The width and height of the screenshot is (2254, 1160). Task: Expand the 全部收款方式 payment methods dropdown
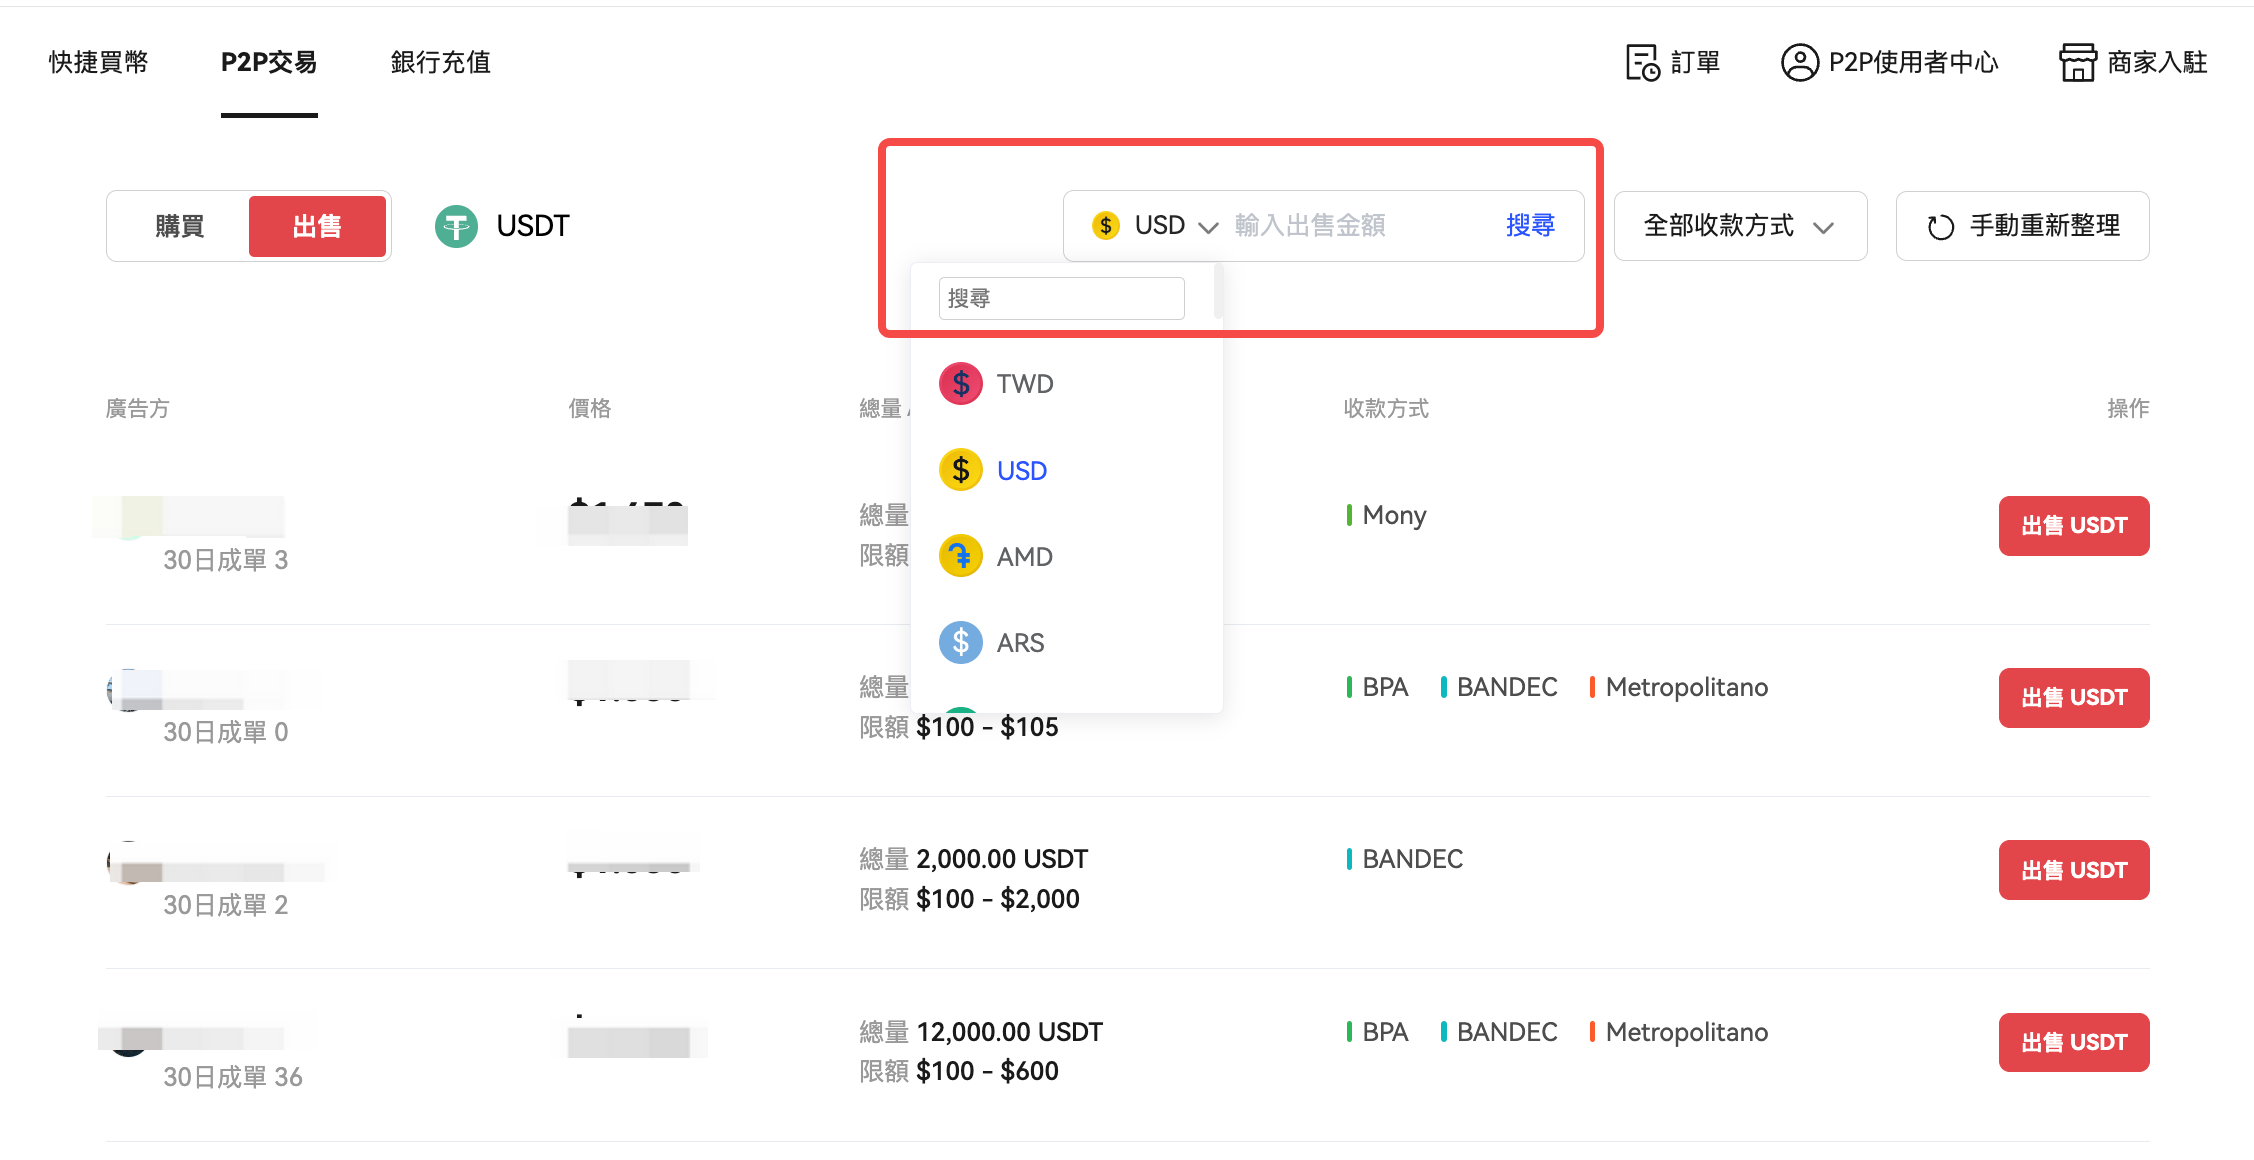pyautogui.click(x=1739, y=226)
